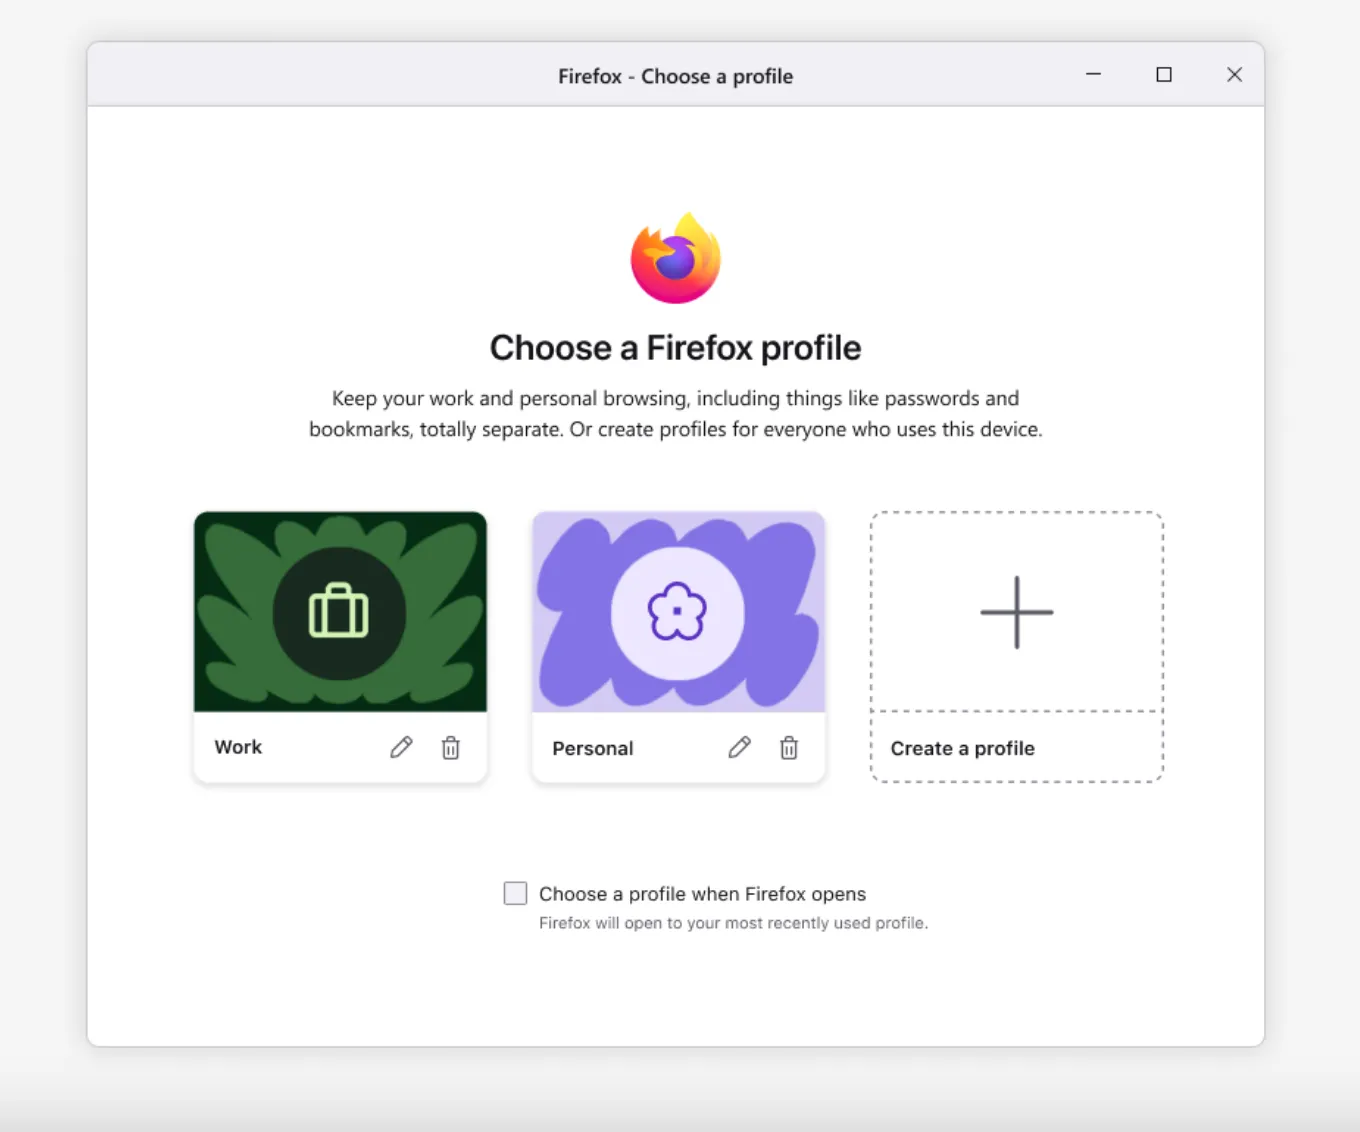Click the Firefox logo above the heading
Screen dimensions: 1360x1132
coord(675,257)
